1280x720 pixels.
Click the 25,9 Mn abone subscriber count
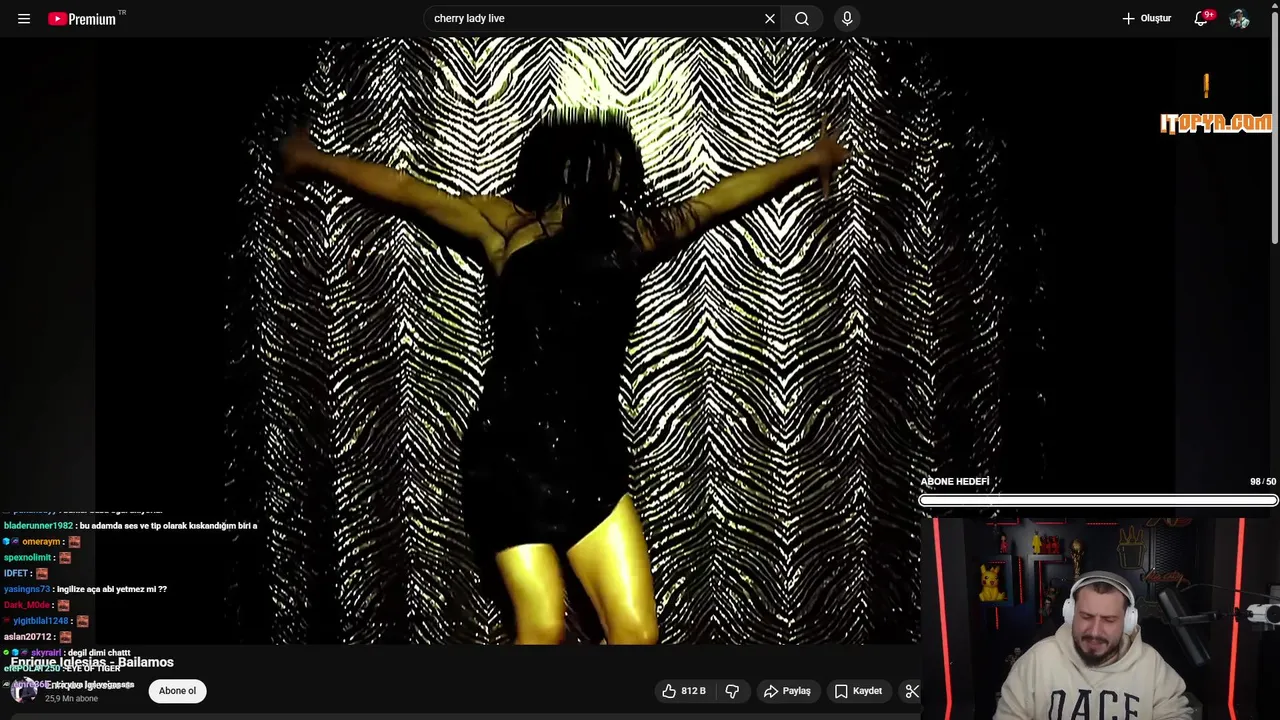click(x=72, y=698)
